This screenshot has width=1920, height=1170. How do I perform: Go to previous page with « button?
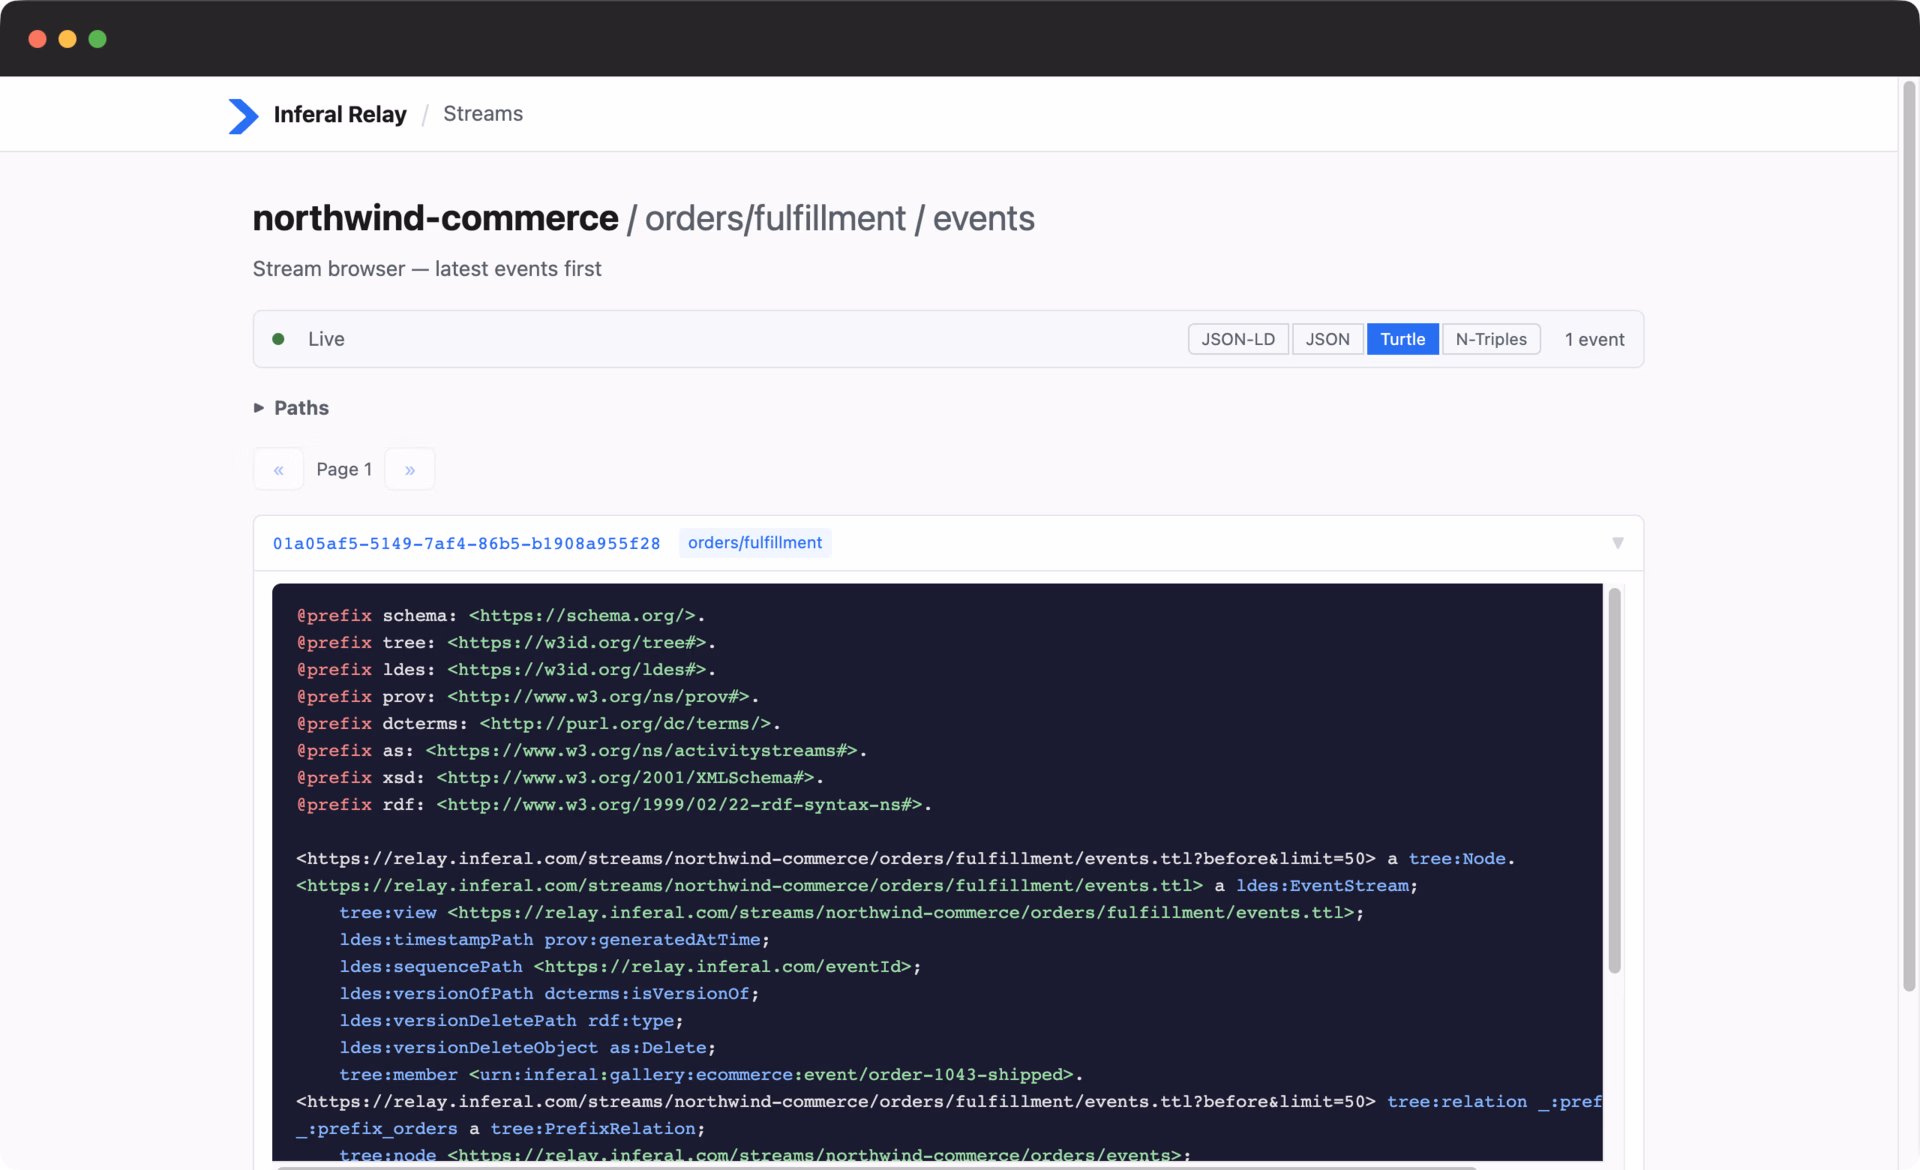point(278,469)
